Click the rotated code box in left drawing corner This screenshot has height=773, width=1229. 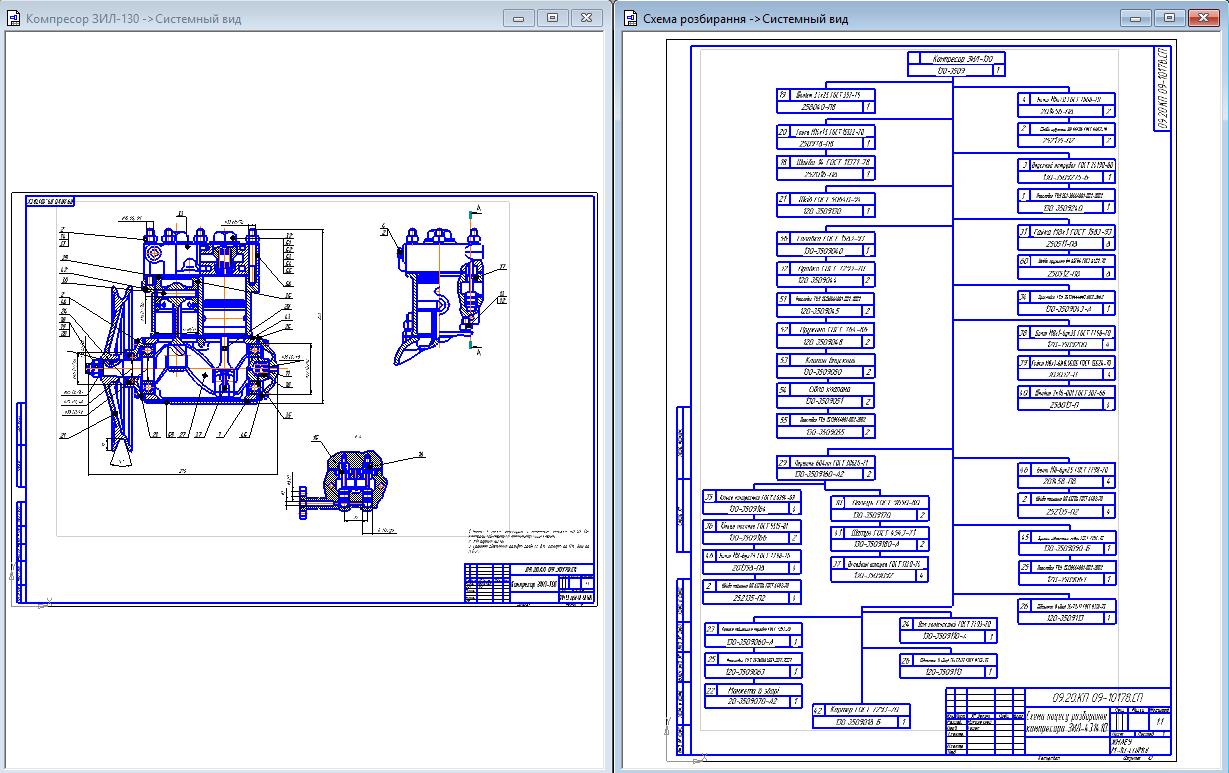pyautogui.click(x=52, y=201)
